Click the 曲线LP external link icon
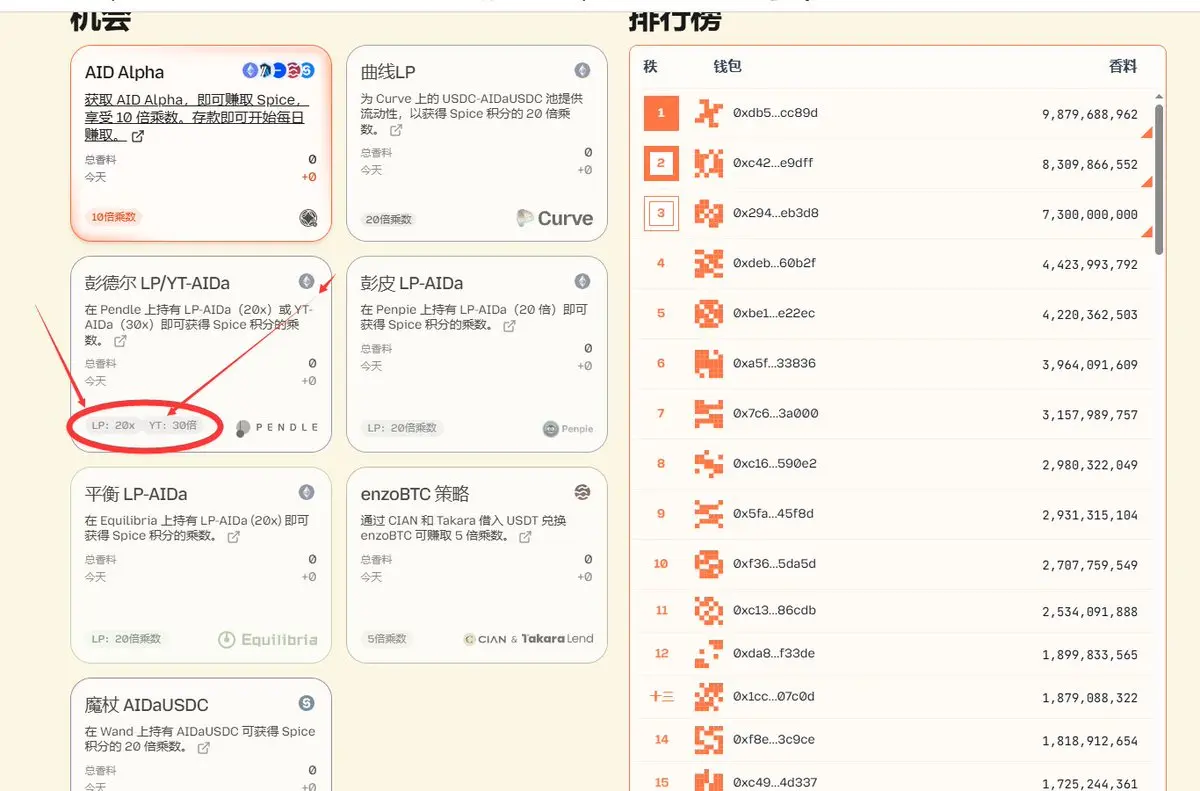Viewport: 1200px width, 791px height. coord(396,130)
